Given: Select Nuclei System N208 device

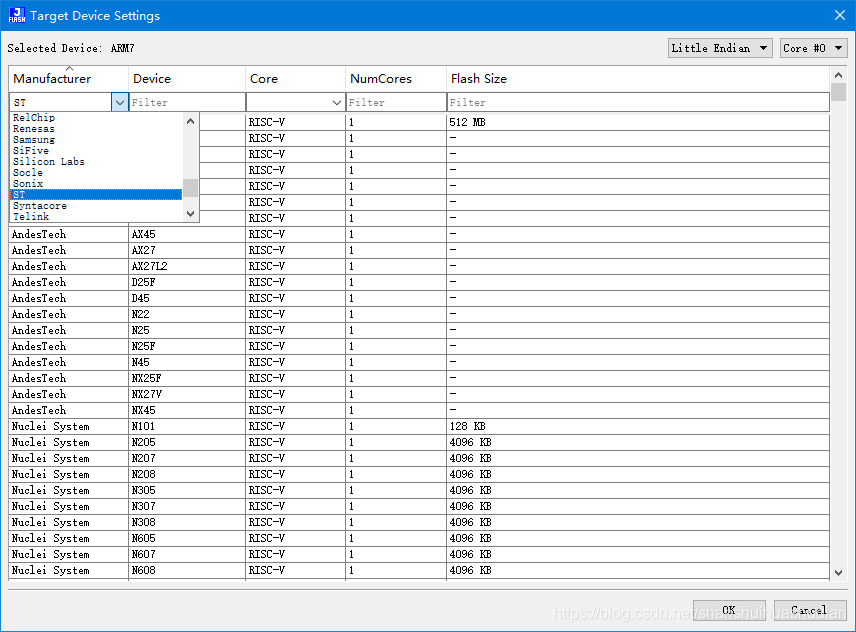Looking at the screenshot, I should click(x=419, y=474).
